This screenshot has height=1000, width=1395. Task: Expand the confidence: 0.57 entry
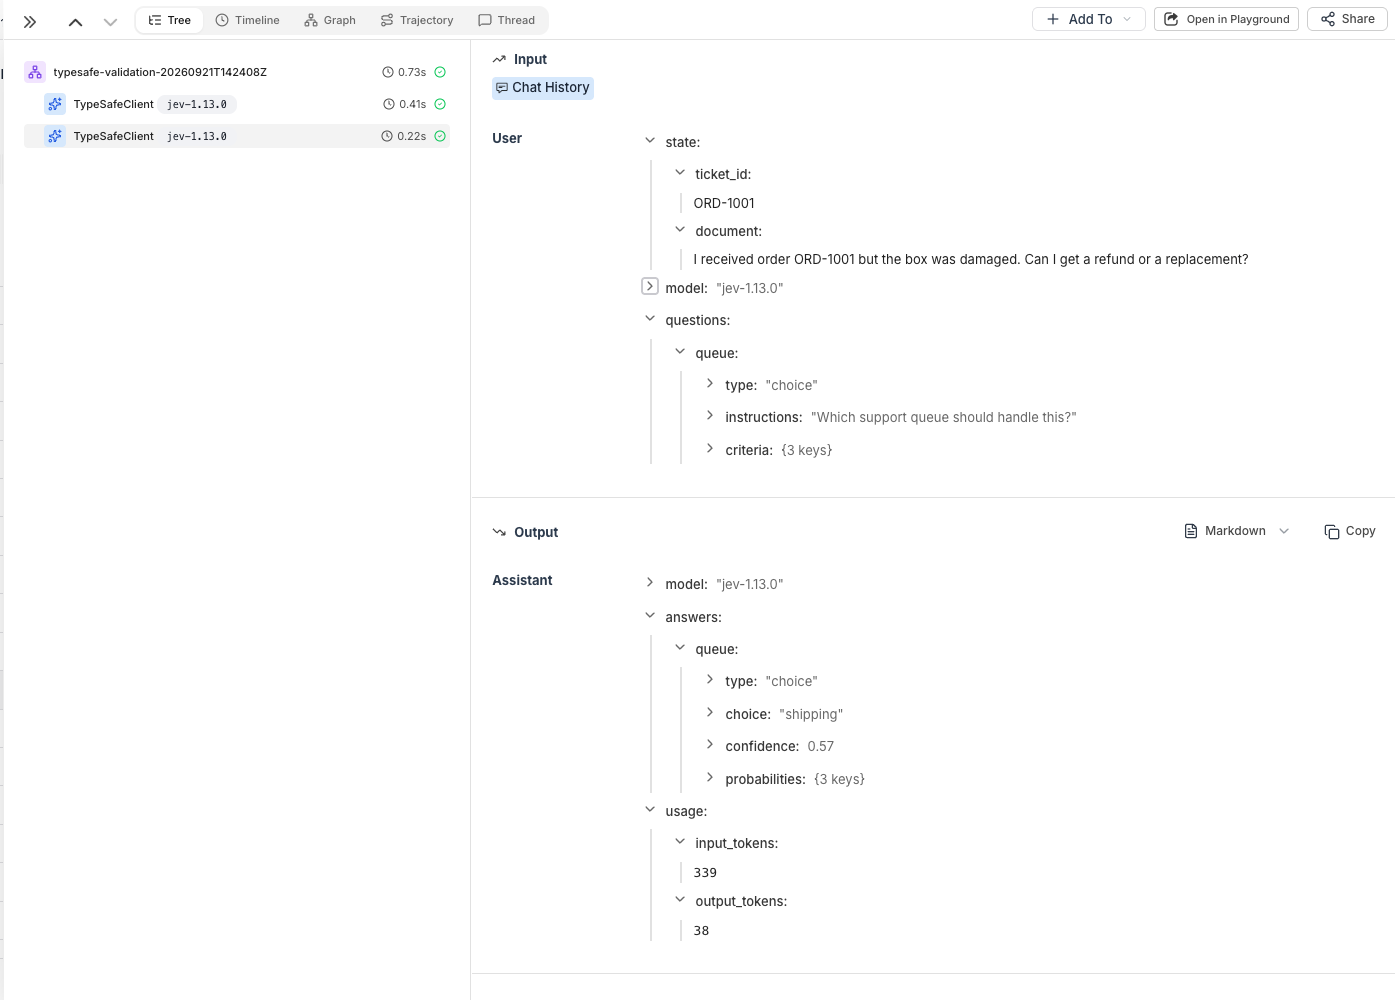click(x=710, y=745)
